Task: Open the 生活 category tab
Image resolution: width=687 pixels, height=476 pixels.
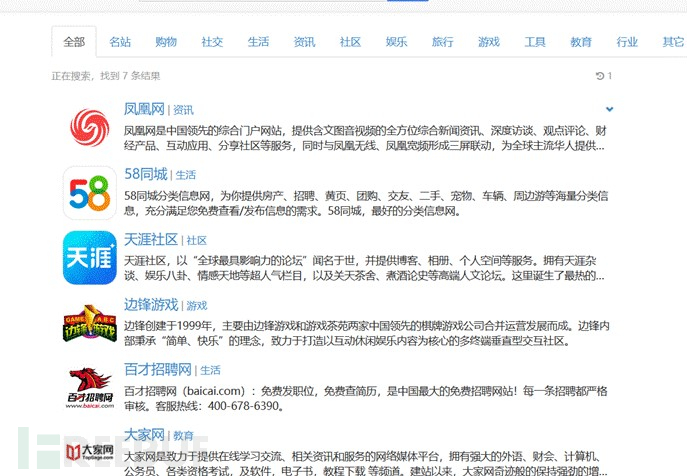Action: click(x=258, y=42)
